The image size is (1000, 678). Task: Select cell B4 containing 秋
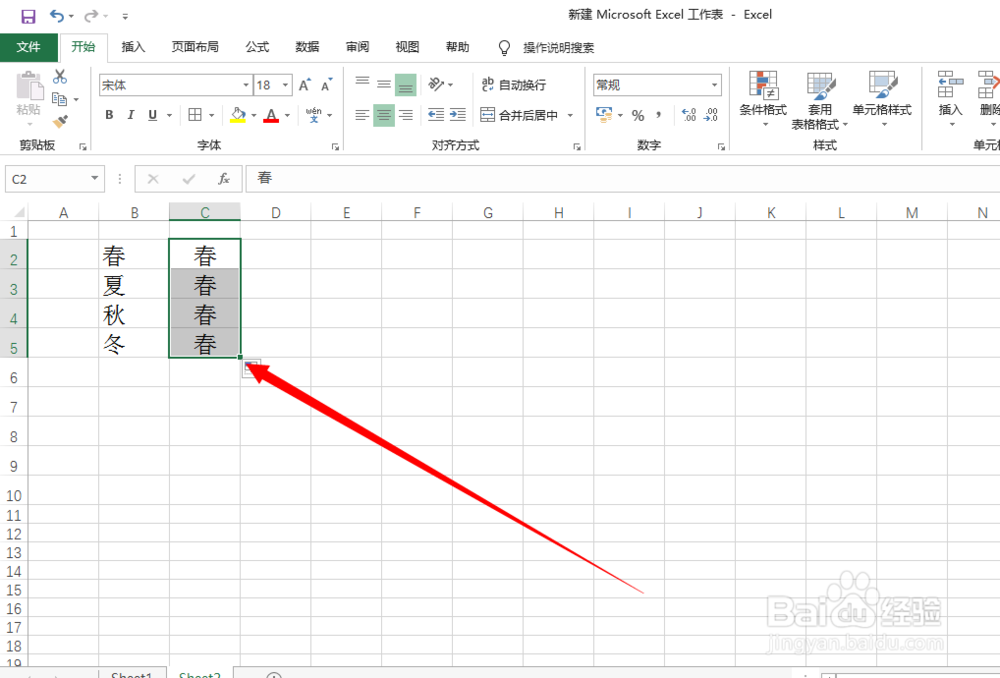coord(134,314)
